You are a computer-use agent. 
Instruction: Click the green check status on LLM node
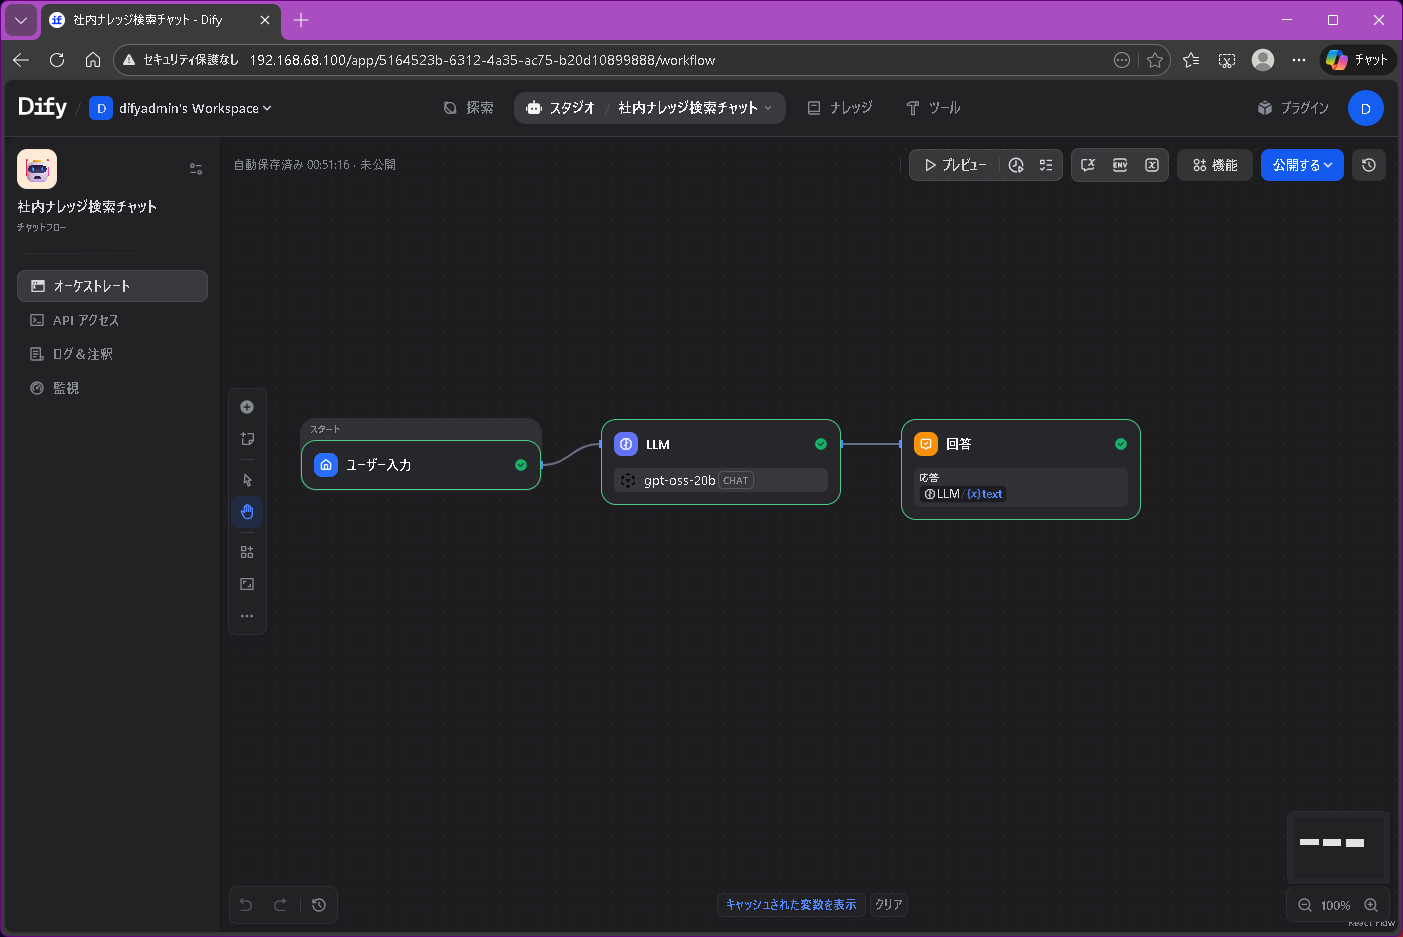[821, 444]
